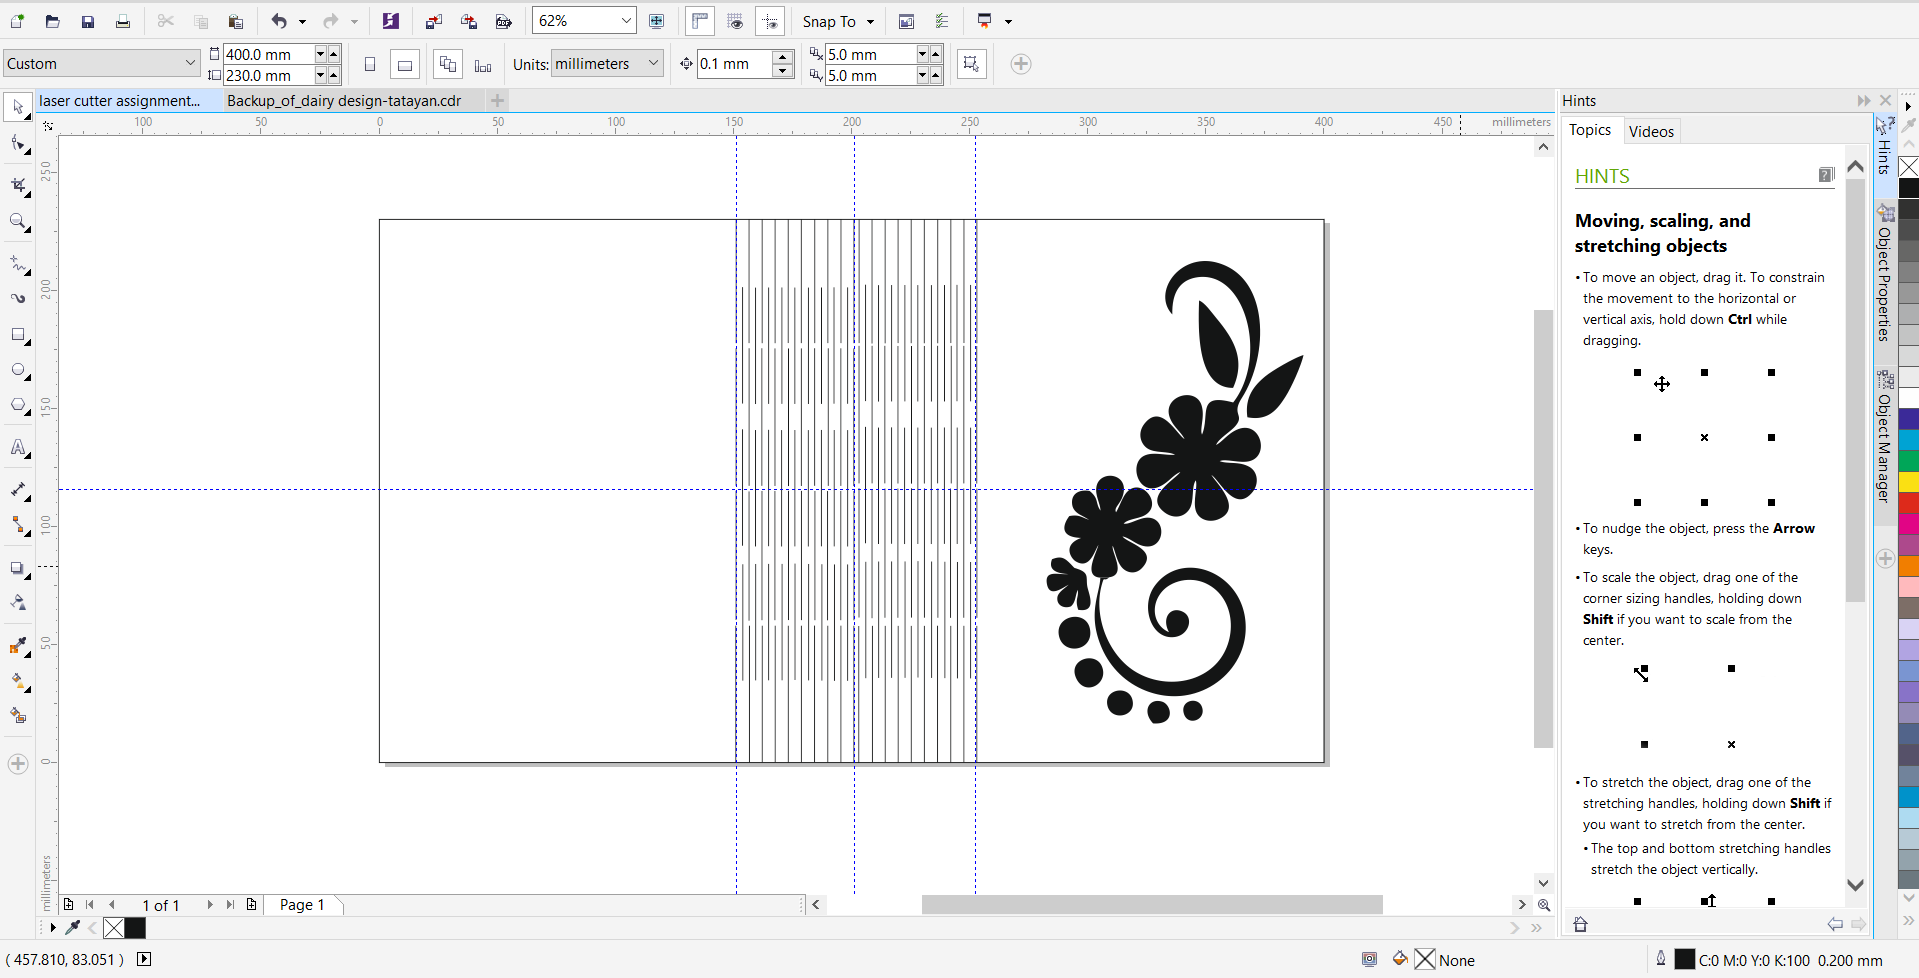Toggle Treat as Filled option

[971, 64]
